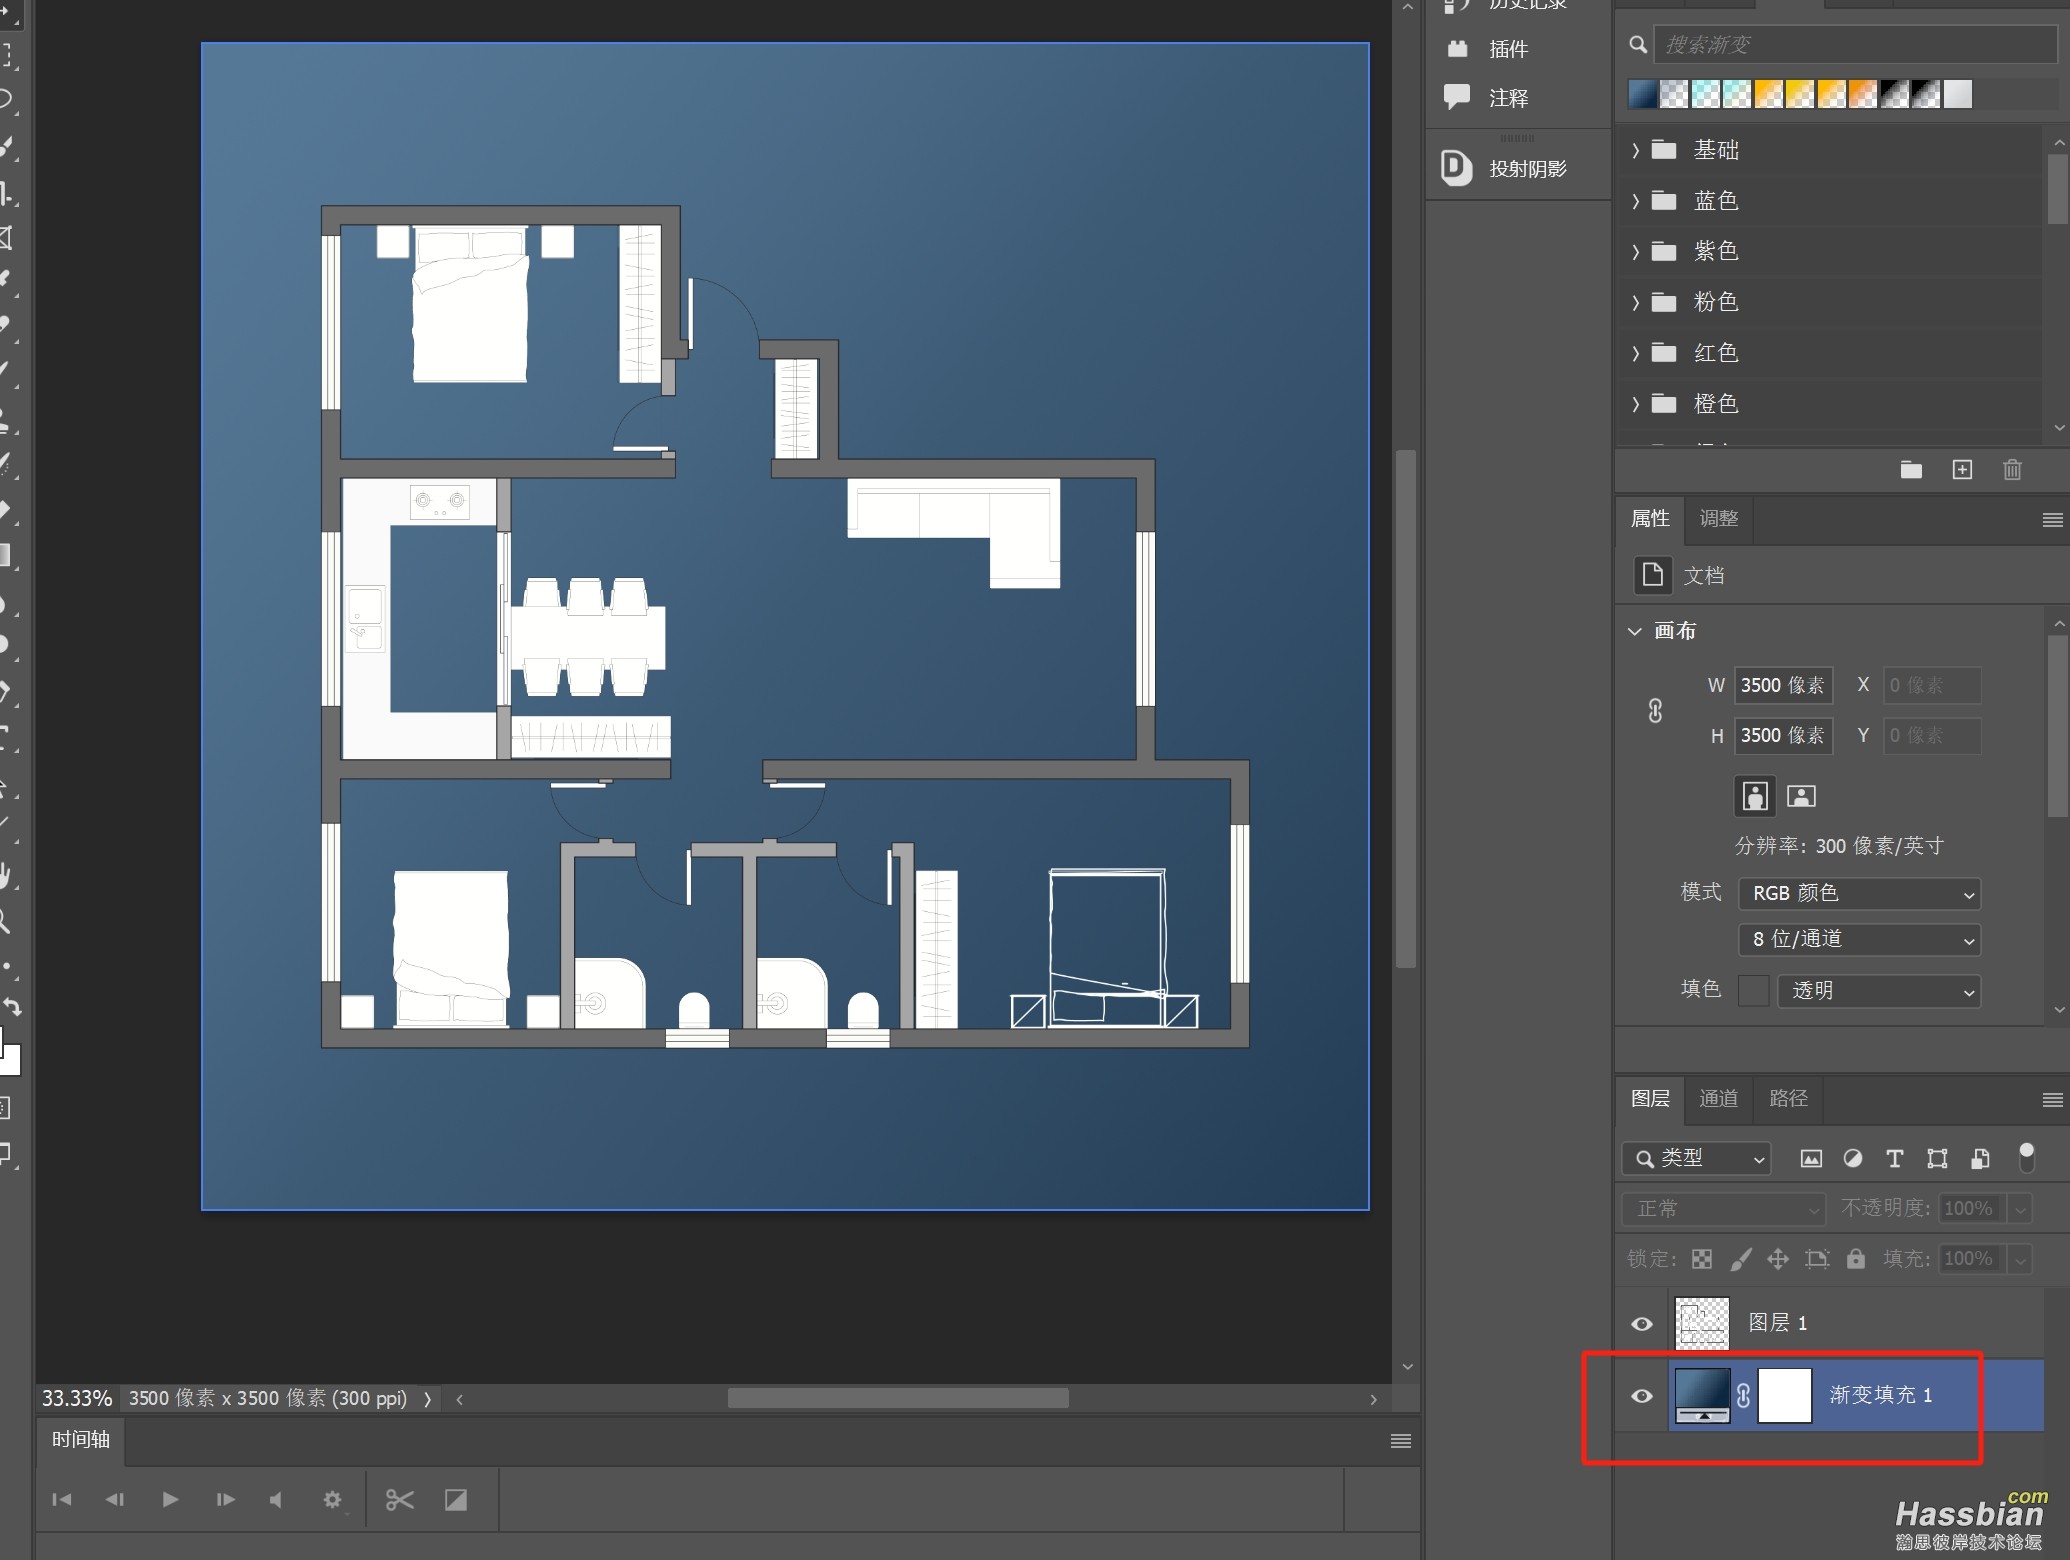Open the 注释 notes panel icon
The width and height of the screenshot is (2070, 1560).
coord(1457,97)
